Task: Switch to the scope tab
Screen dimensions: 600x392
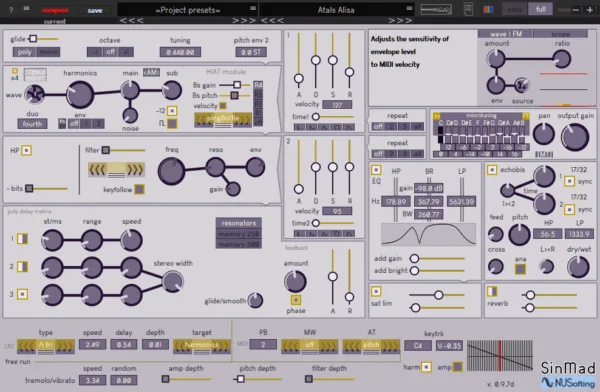Action: pyautogui.click(x=561, y=34)
